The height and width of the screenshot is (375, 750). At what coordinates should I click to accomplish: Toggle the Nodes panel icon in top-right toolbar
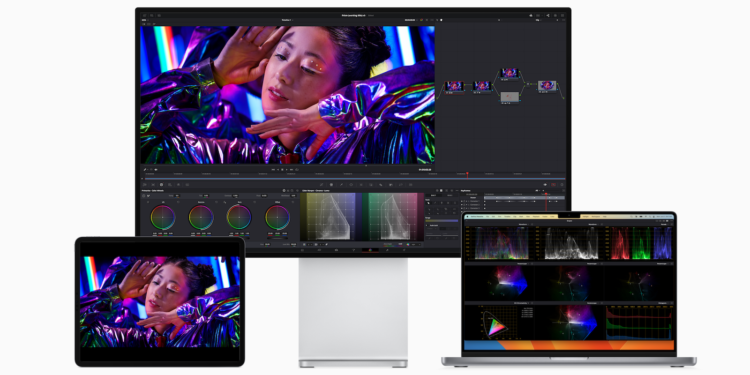tap(548, 15)
